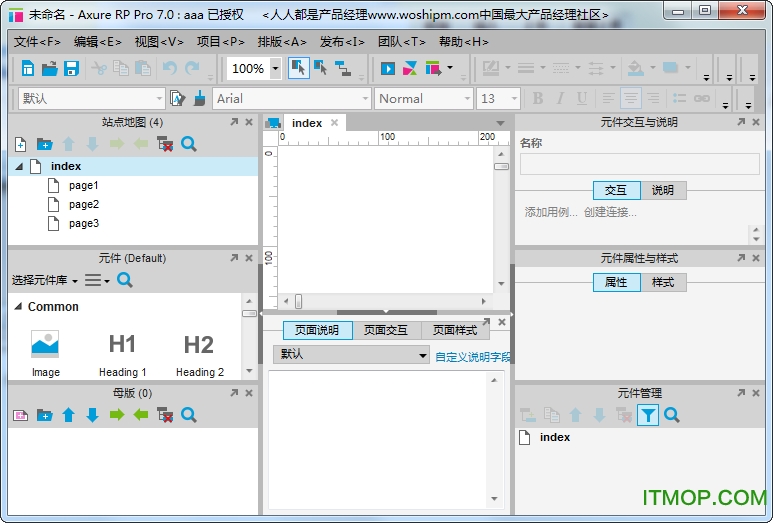This screenshot has width=773, height=523.
Task: Collapse the index tree node
Action: (x=19, y=167)
